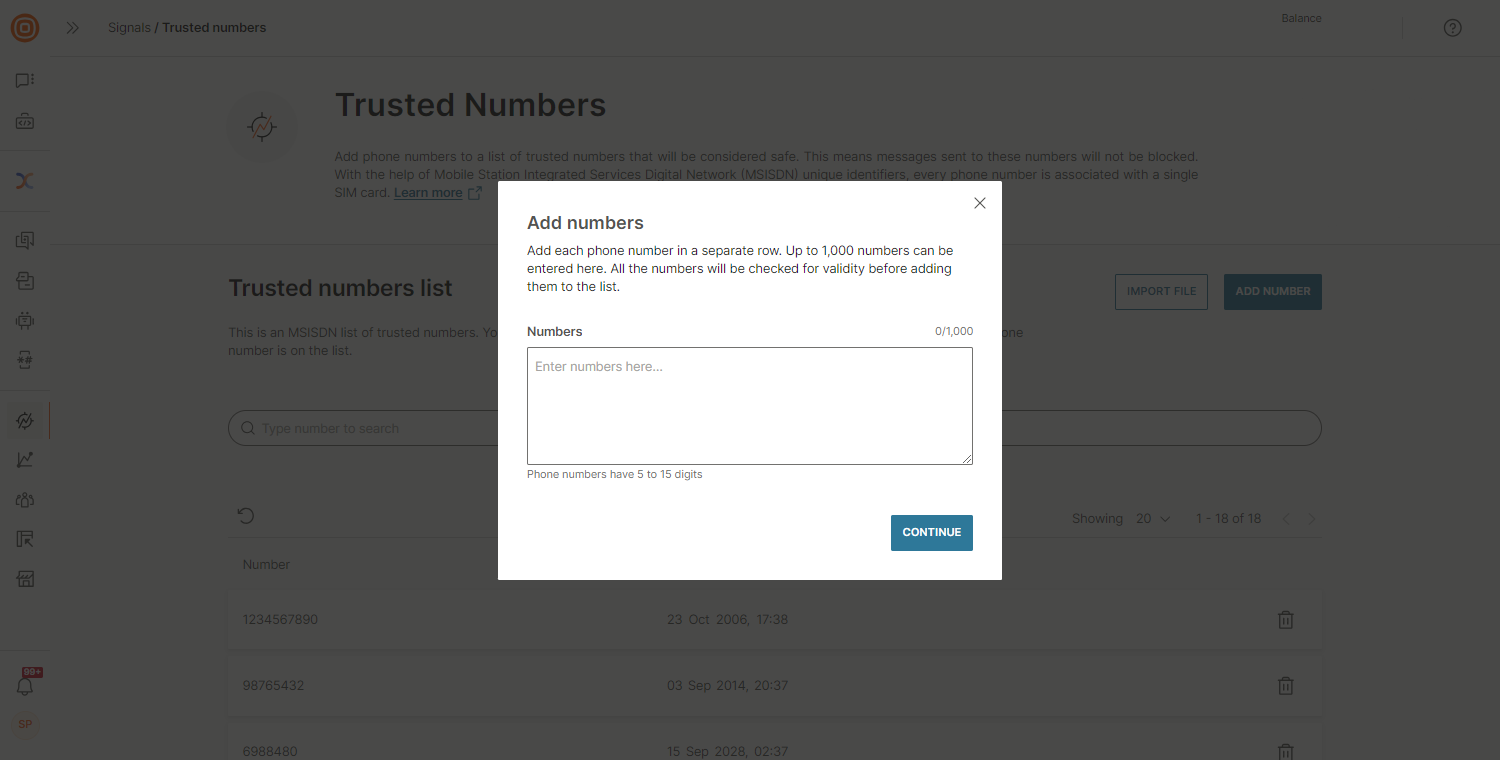Click the refresh list icon
Image resolution: width=1500 pixels, height=760 pixels.
click(246, 516)
